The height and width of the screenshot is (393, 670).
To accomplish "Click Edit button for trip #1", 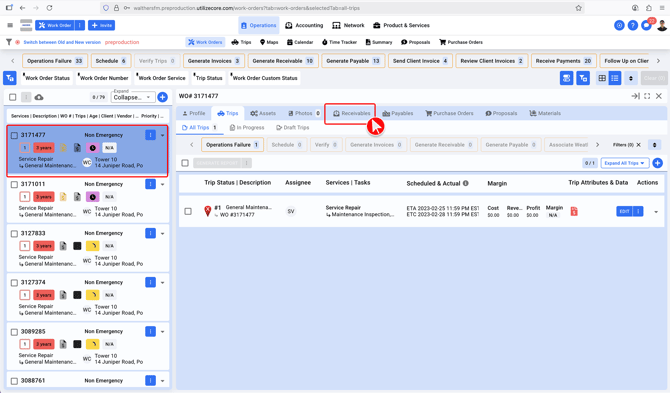I will [x=624, y=211].
